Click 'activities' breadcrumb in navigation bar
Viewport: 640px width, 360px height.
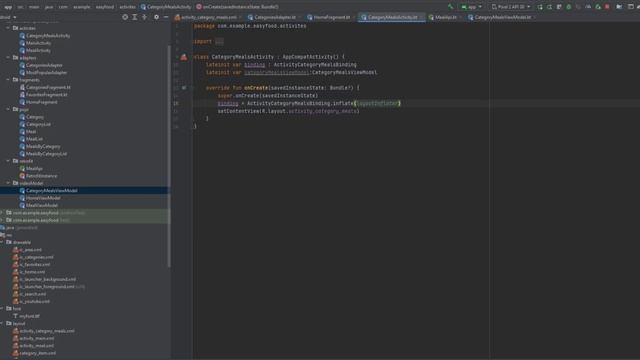coord(127,7)
